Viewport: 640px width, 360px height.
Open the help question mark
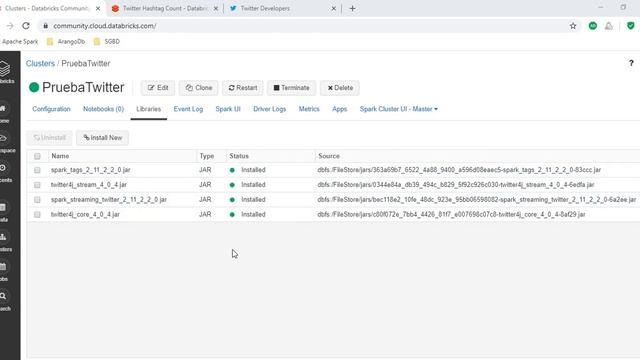point(631,63)
